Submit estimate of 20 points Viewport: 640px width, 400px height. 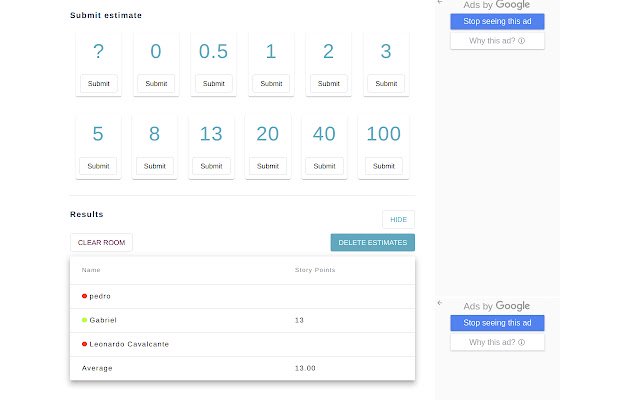[x=268, y=166]
